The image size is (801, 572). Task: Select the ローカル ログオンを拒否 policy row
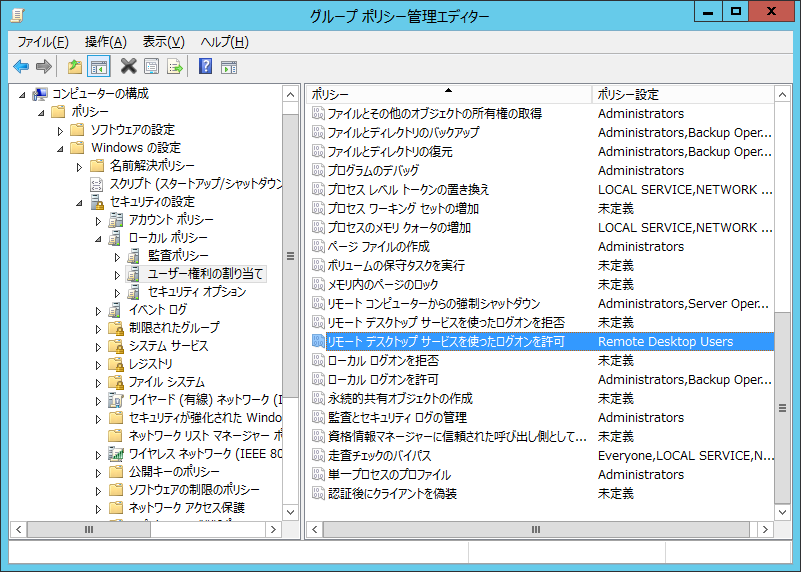pos(383,361)
